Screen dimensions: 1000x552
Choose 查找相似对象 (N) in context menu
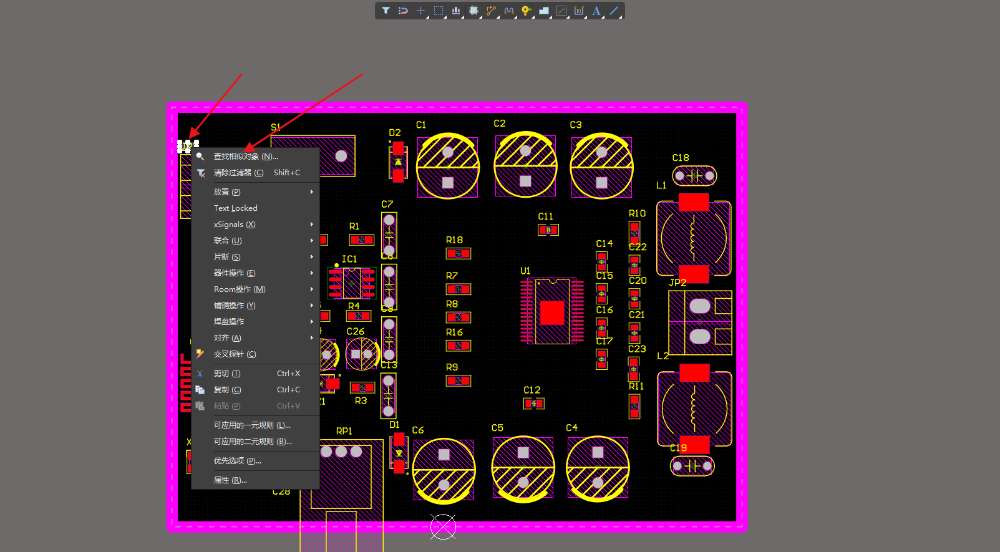coord(255,156)
